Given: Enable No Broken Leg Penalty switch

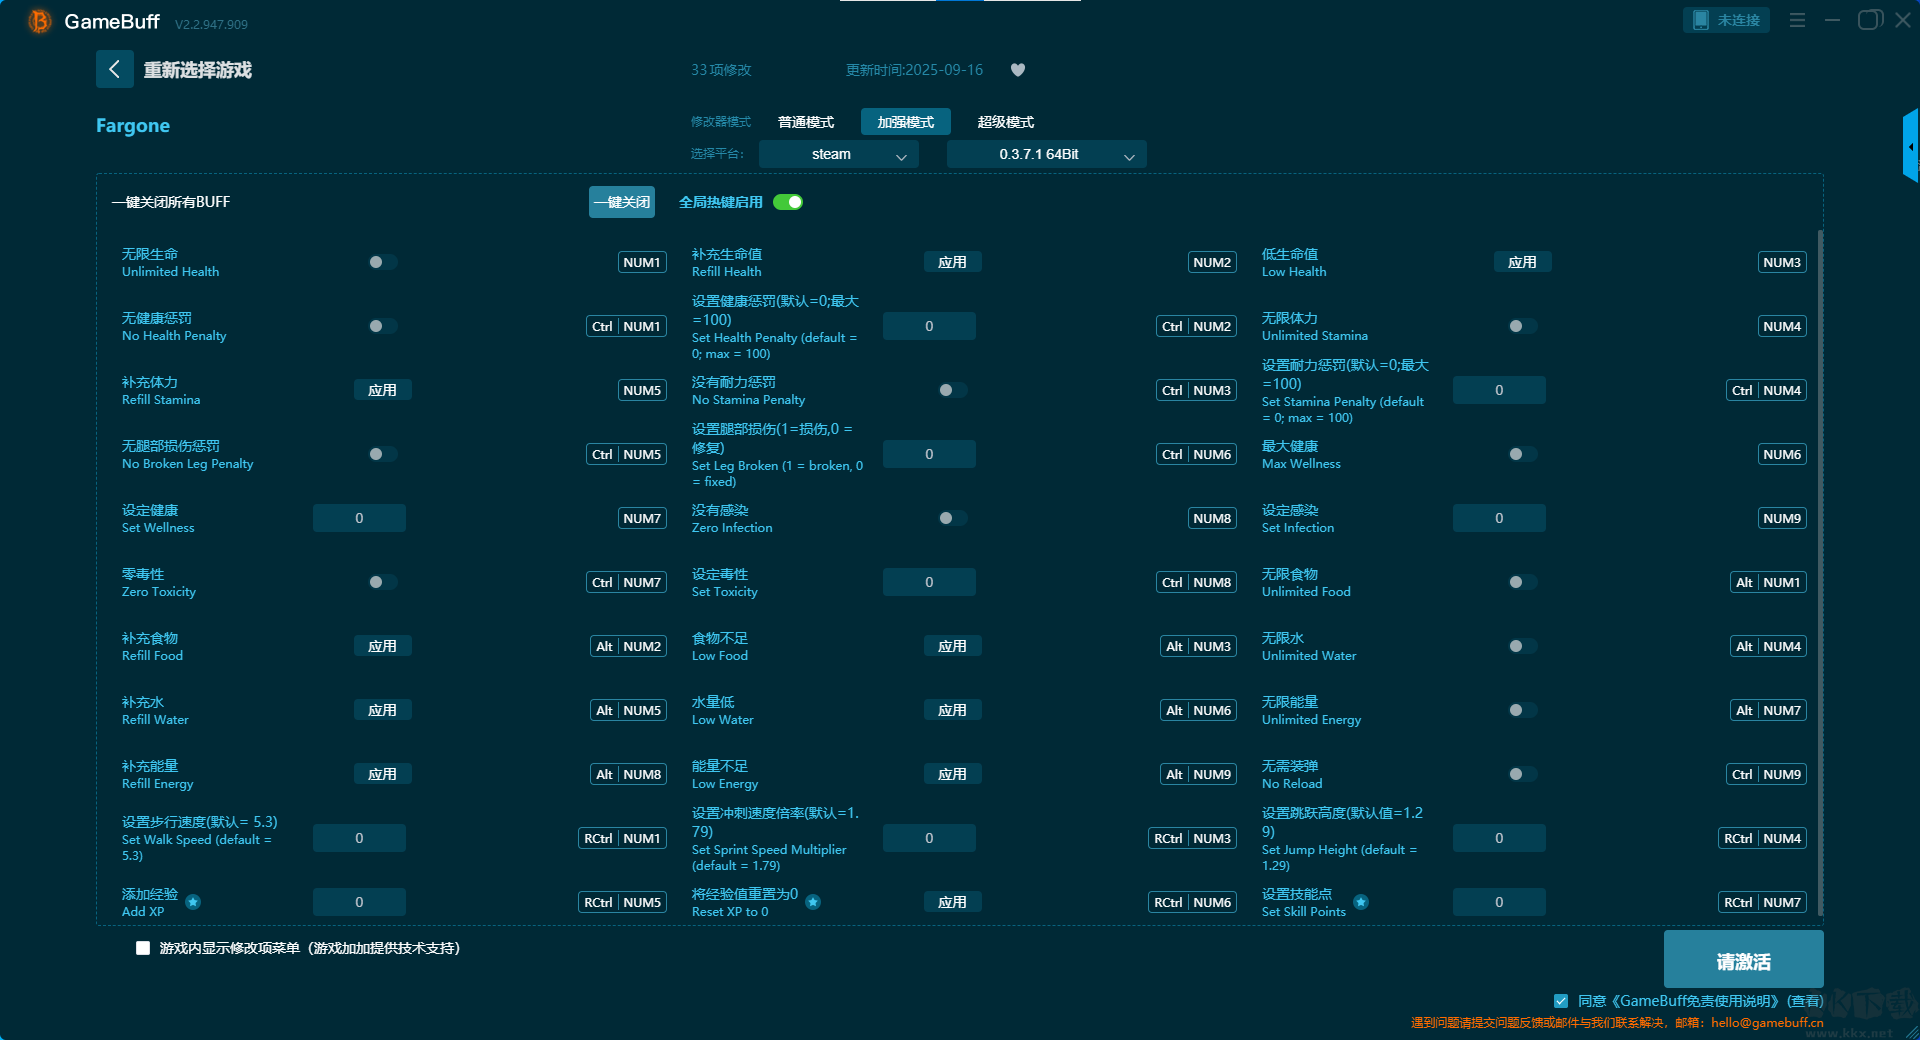Looking at the screenshot, I should pos(382,454).
